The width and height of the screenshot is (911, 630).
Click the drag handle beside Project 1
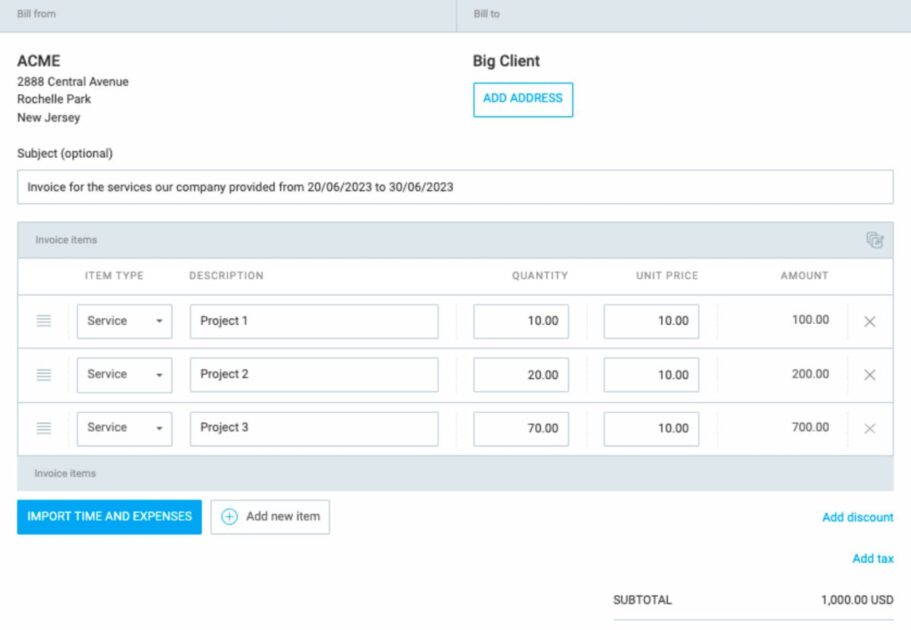coord(42,320)
